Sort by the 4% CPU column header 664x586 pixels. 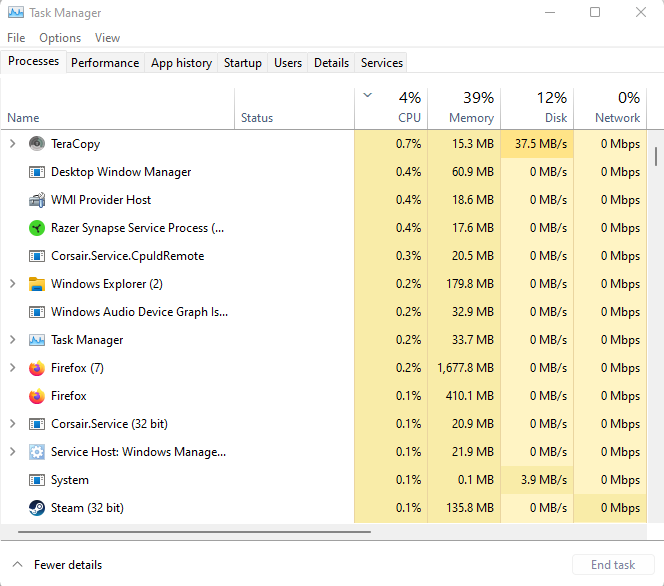[391, 109]
